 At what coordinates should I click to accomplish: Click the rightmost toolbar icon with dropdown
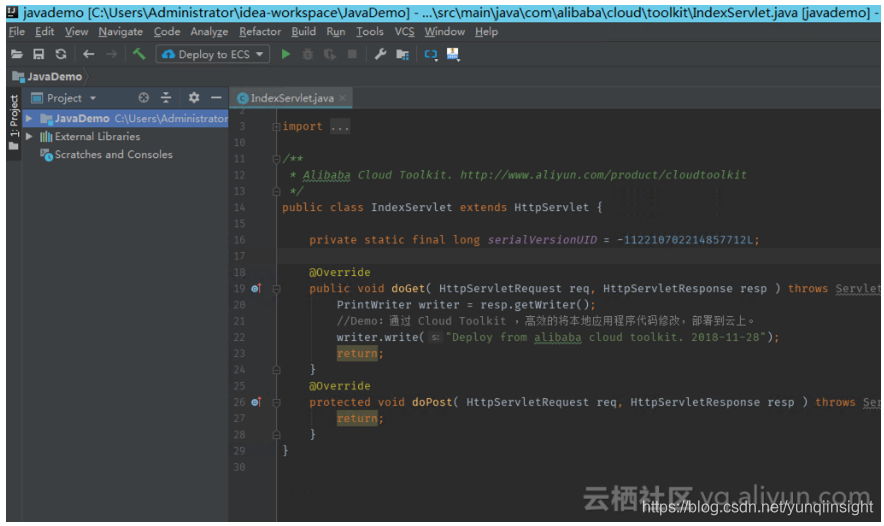[x=453, y=54]
